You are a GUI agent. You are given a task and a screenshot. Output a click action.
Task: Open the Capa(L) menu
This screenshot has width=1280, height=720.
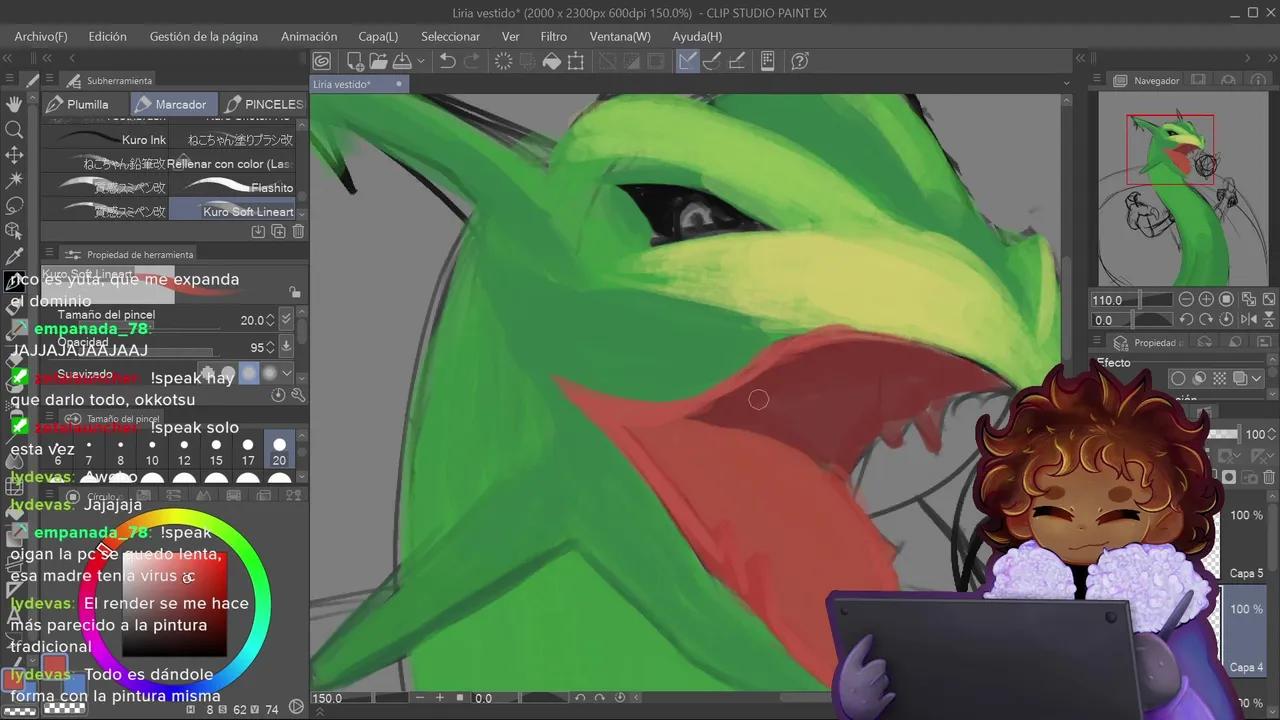[x=378, y=36]
